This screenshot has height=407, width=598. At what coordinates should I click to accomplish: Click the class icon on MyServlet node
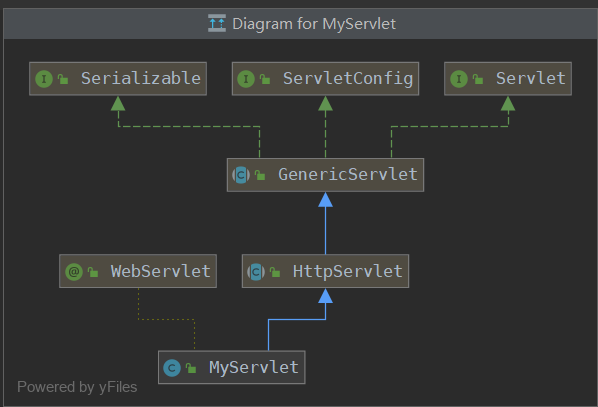[x=172, y=368]
